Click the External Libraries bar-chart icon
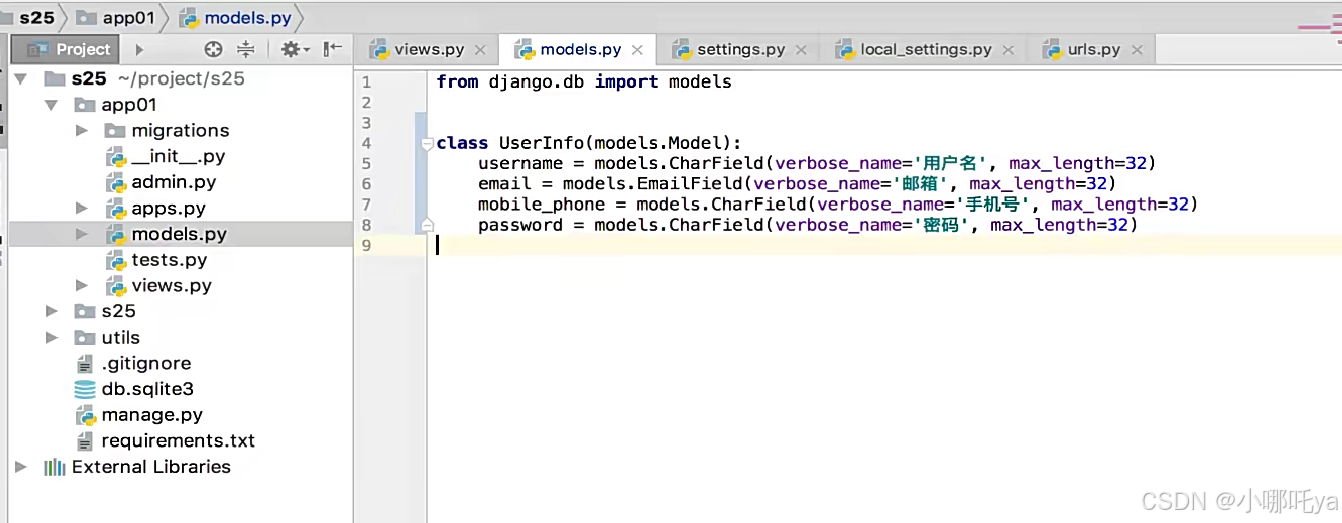This screenshot has height=523, width=1342. (x=55, y=467)
